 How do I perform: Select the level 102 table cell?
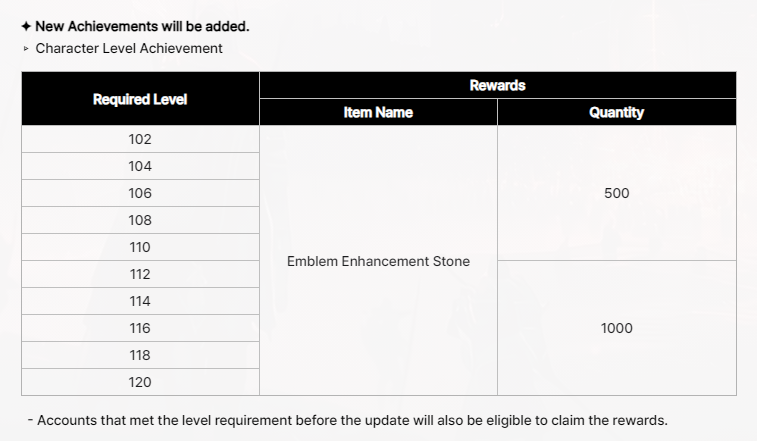[x=140, y=139]
